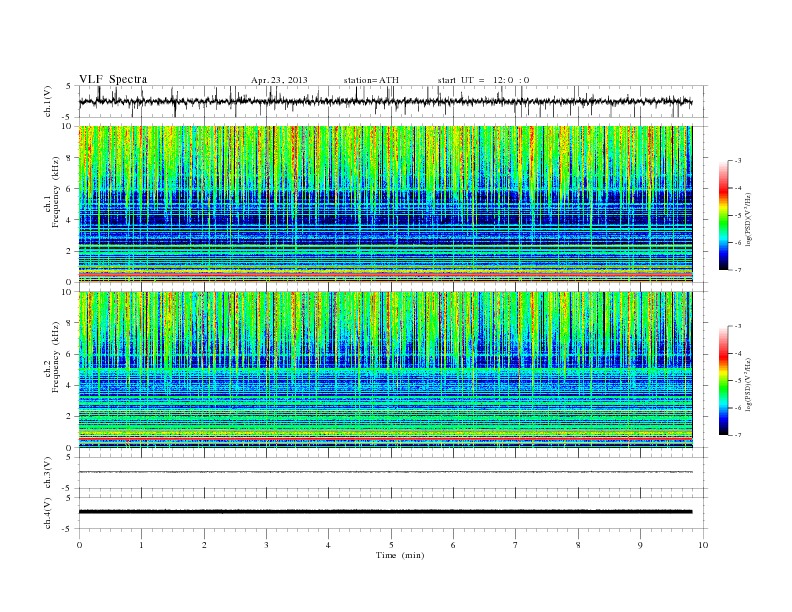Click the ch.1 waveform trace panel

(393, 101)
